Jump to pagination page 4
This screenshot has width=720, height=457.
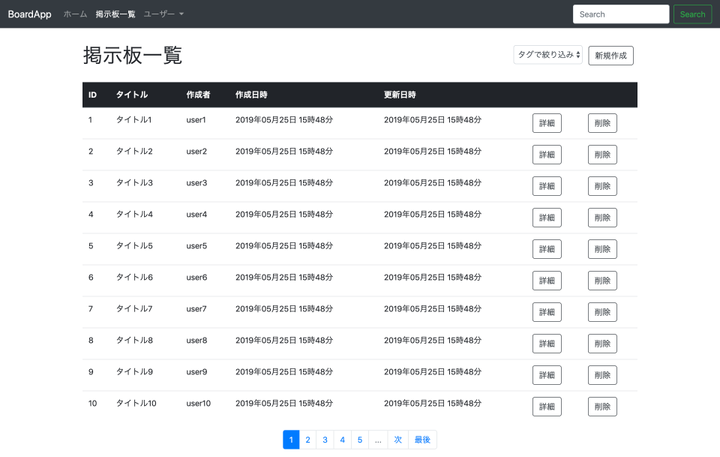pyautogui.click(x=343, y=440)
